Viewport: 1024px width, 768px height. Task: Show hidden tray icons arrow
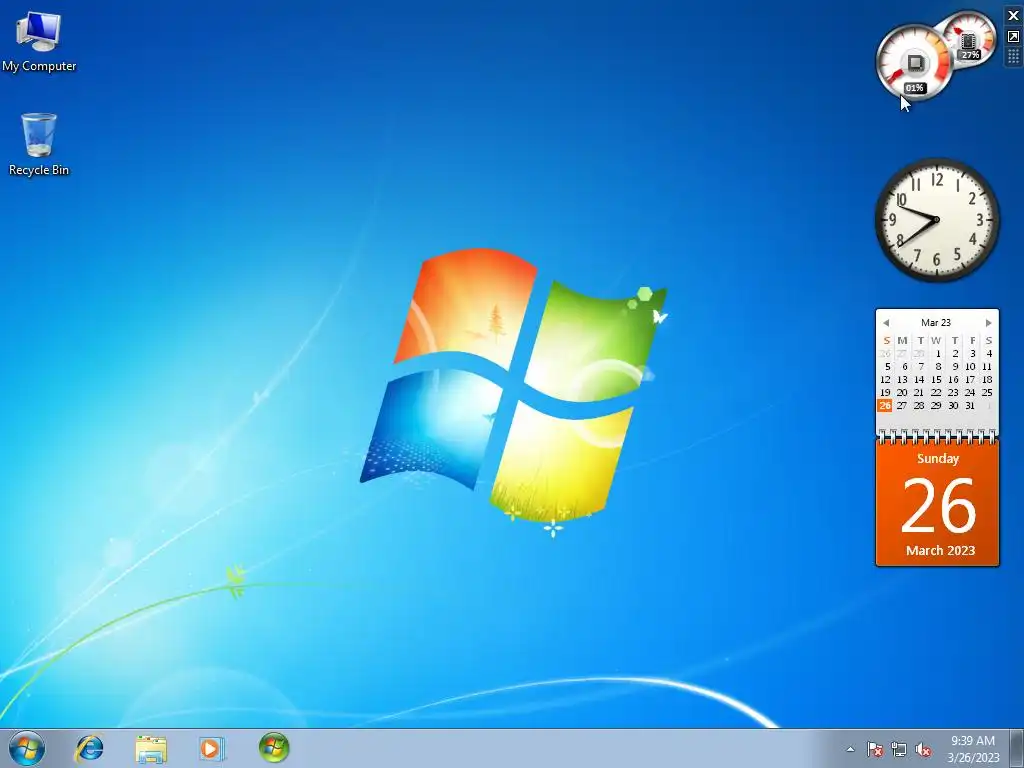[x=850, y=749]
